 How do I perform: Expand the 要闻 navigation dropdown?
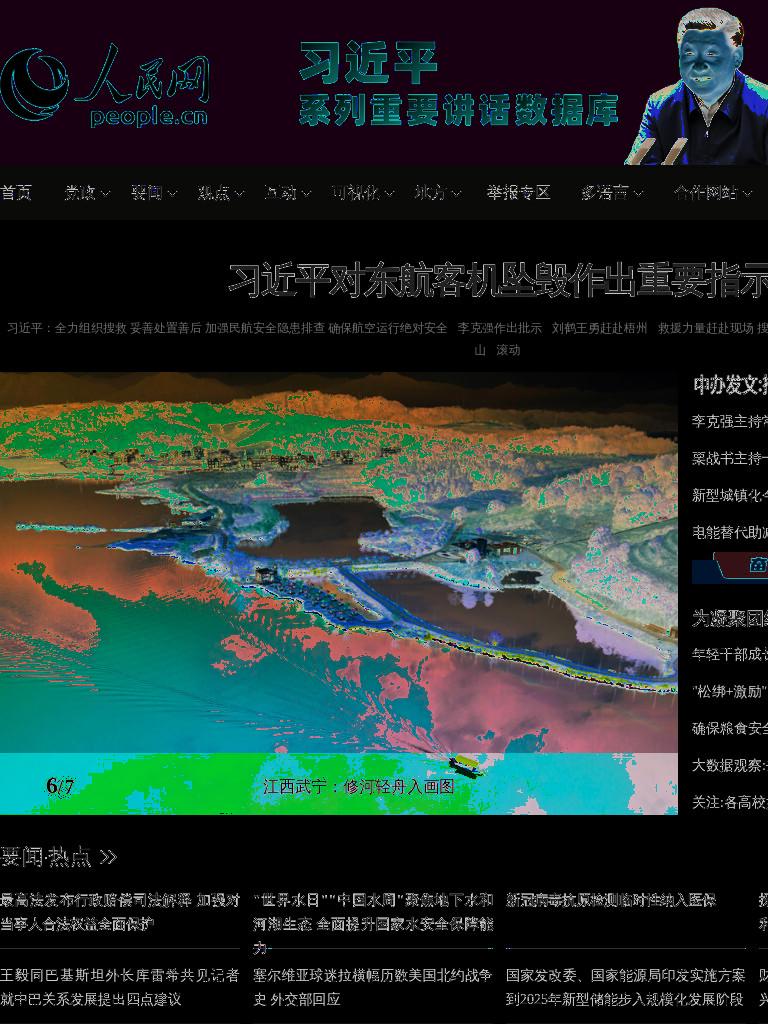[154, 193]
